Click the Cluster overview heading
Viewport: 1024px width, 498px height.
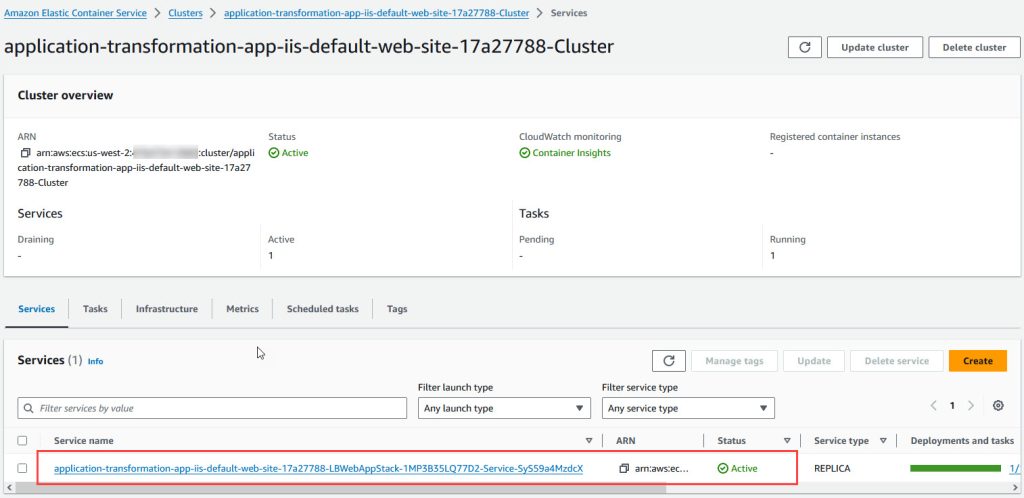pyautogui.click(x=65, y=95)
